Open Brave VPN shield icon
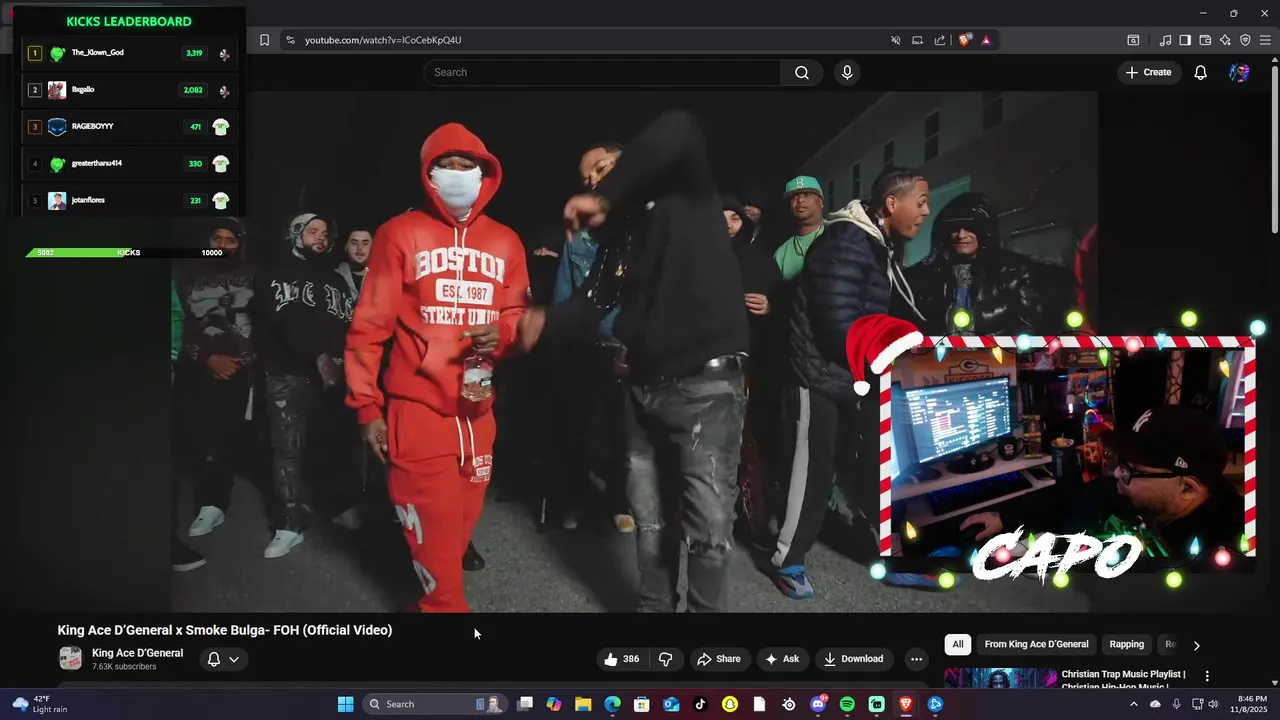This screenshot has width=1280, height=720. [1245, 40]
